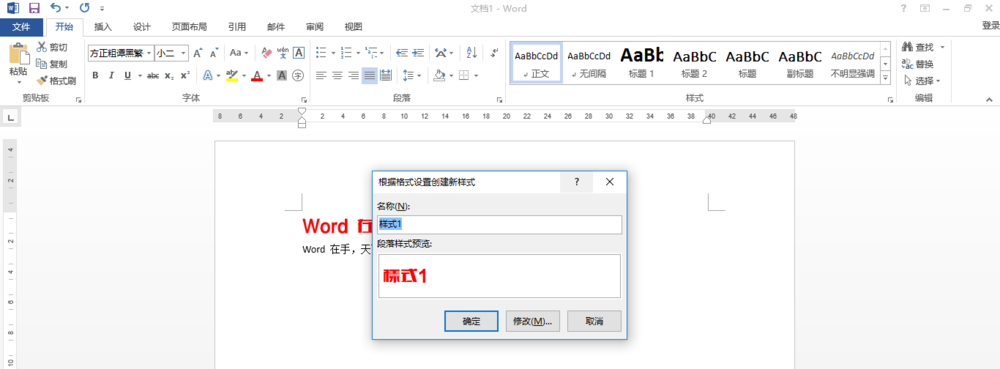Screen dimensions: 1000x369
Task: Show or hide paragraph marks
Action: [x=494, y=53]
